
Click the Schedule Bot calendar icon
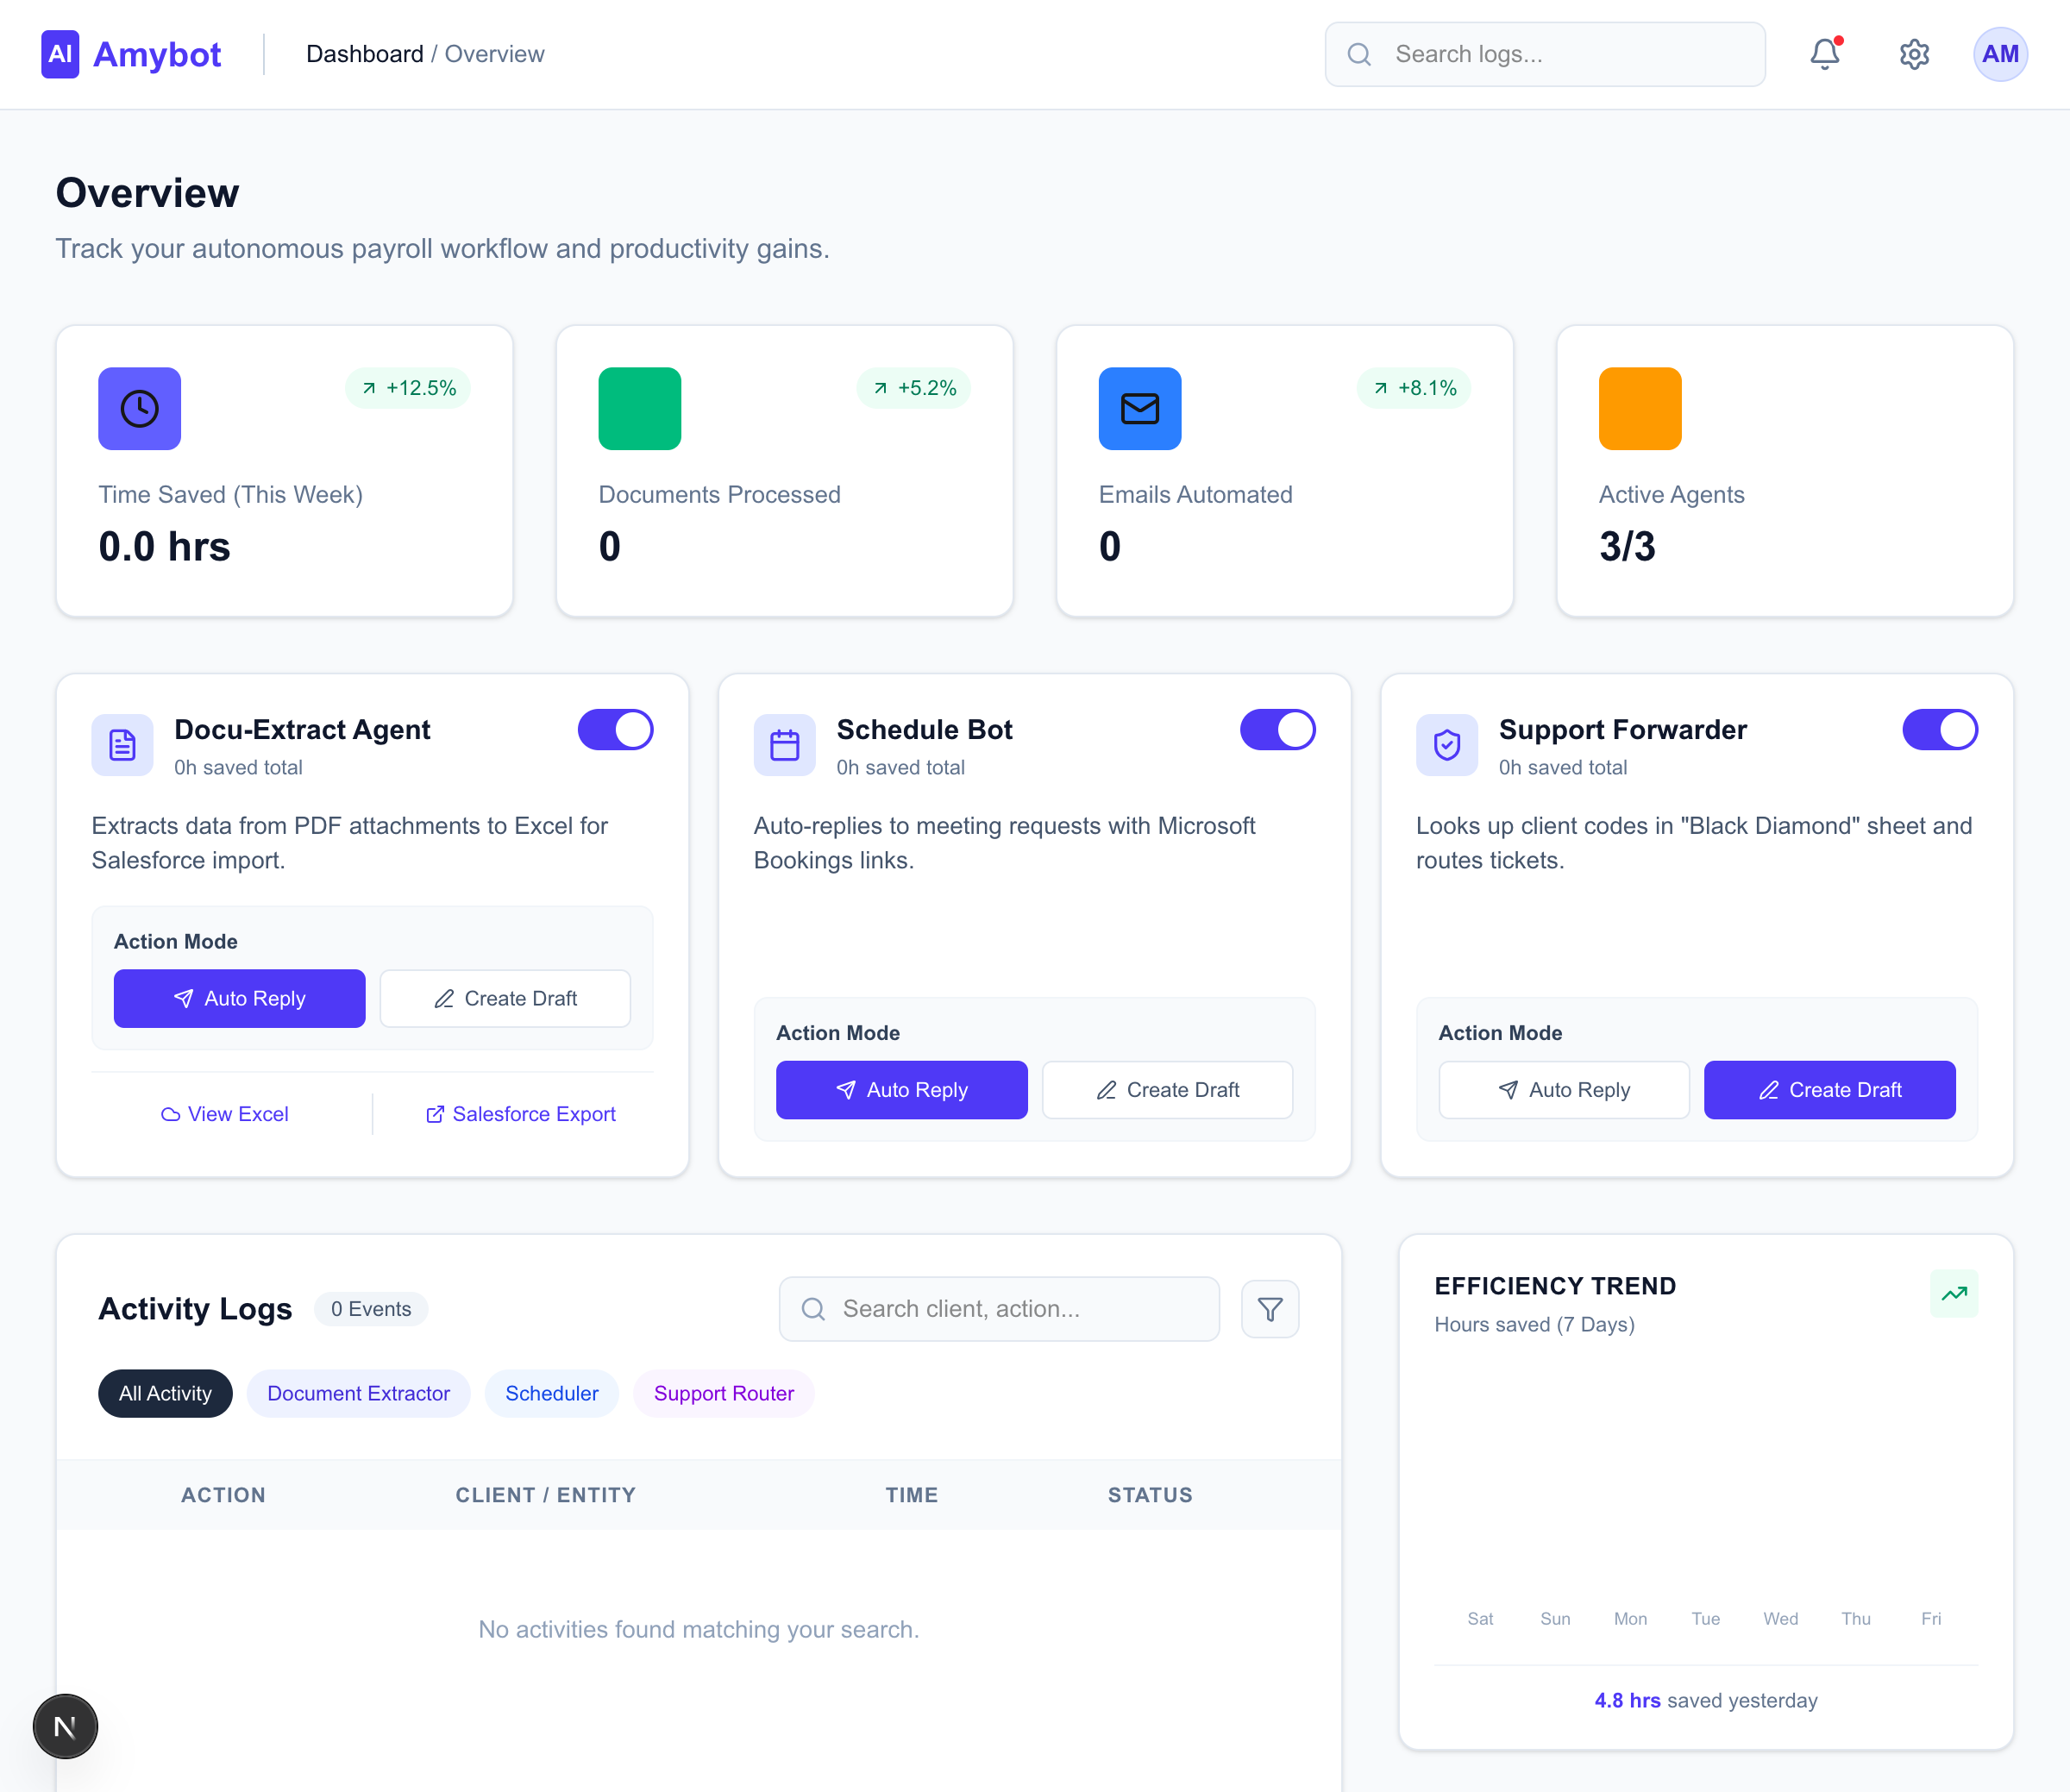click(785, 745)
